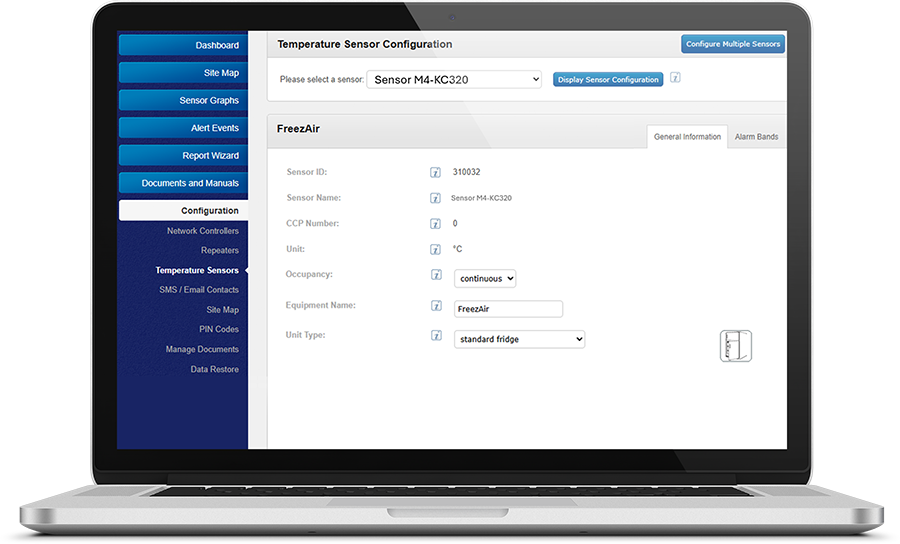Open the Unit Type dropdown showing standard fridge
Viewport: 900px width, 544px height.
click(519, 339)
